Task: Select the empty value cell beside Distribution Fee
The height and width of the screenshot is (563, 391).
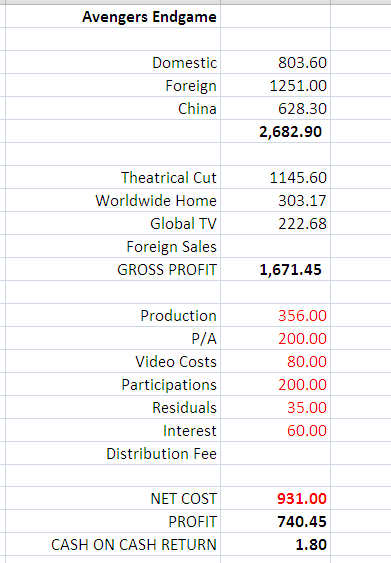Action: pyautogui.click(x=275, y=453)
